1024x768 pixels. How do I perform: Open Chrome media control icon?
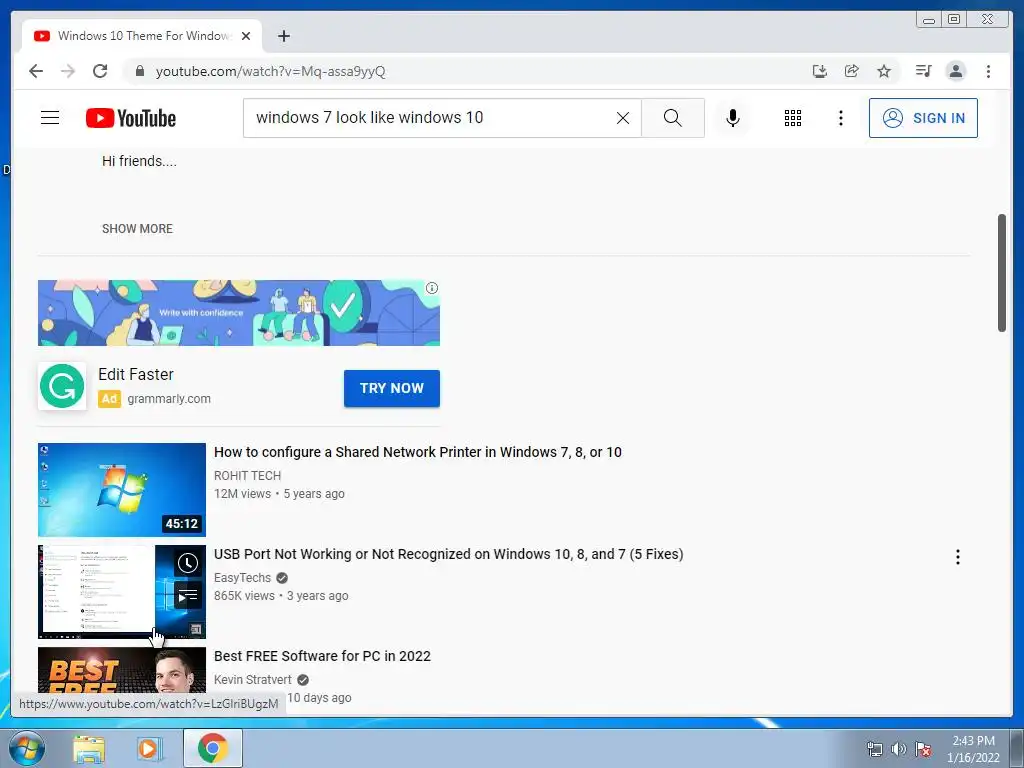923,71
